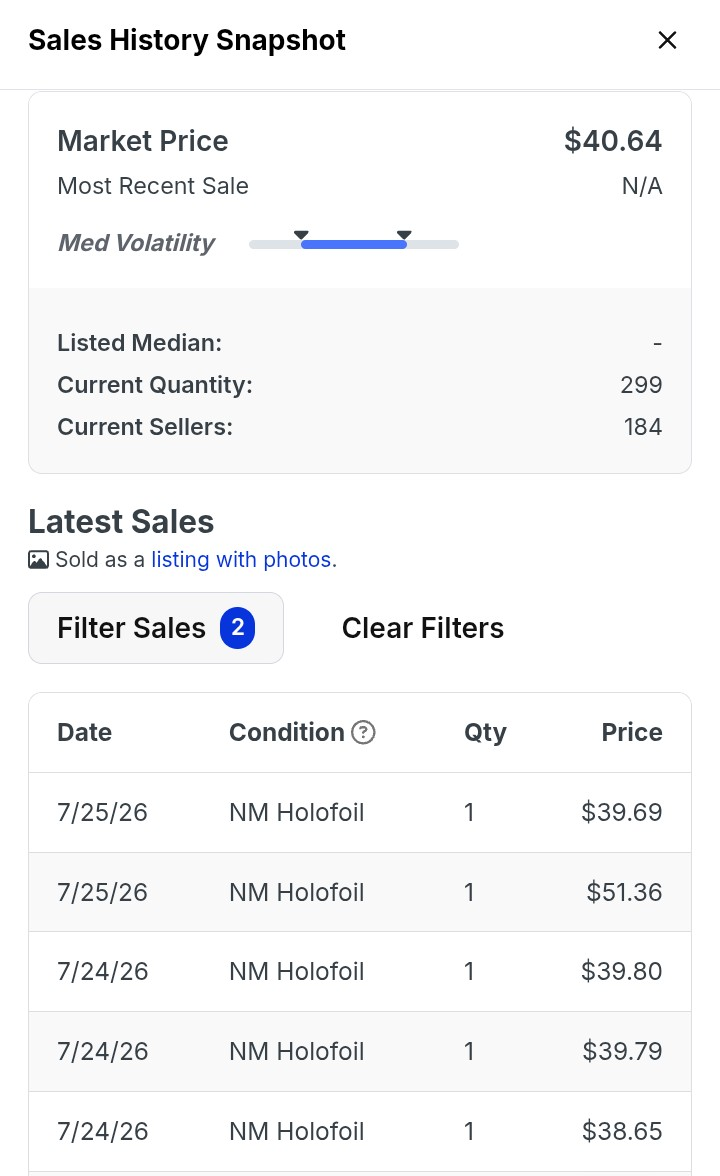720x1176 pixels.
Task: Click the Date column header
Action: coord(85,732)
